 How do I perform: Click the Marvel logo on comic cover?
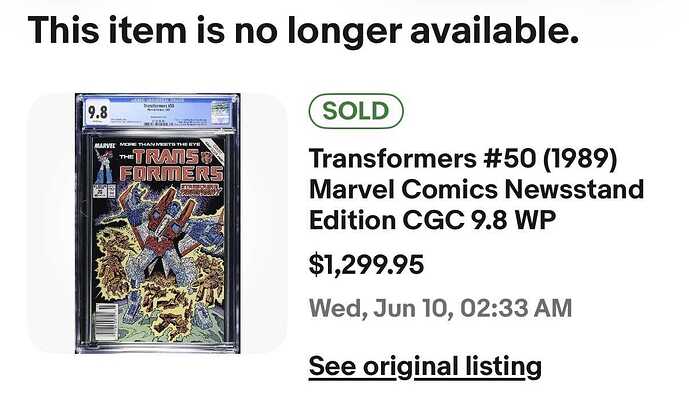[105, 145]
